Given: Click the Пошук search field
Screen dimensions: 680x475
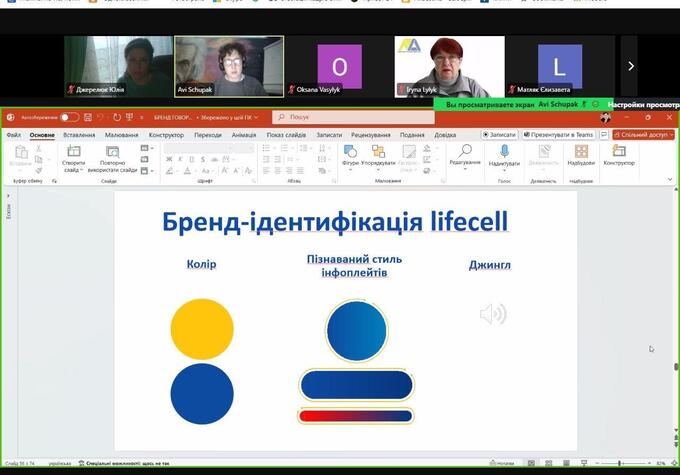Looking at the screenshot, I should click(x=350, y=117).
